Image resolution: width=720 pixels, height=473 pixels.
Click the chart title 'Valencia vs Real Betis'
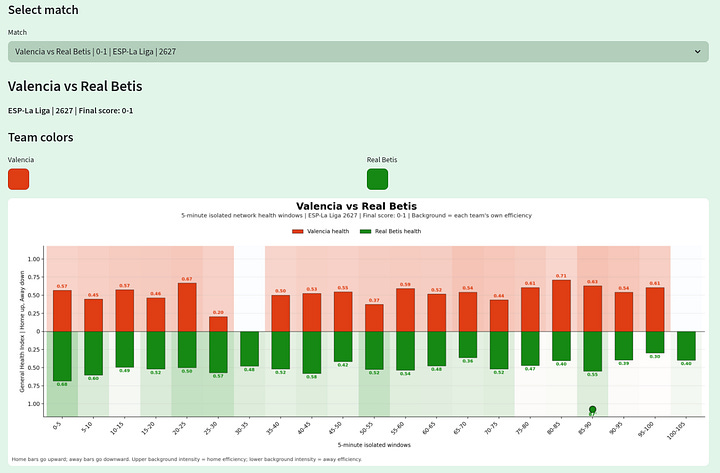(x=356, y=206)
